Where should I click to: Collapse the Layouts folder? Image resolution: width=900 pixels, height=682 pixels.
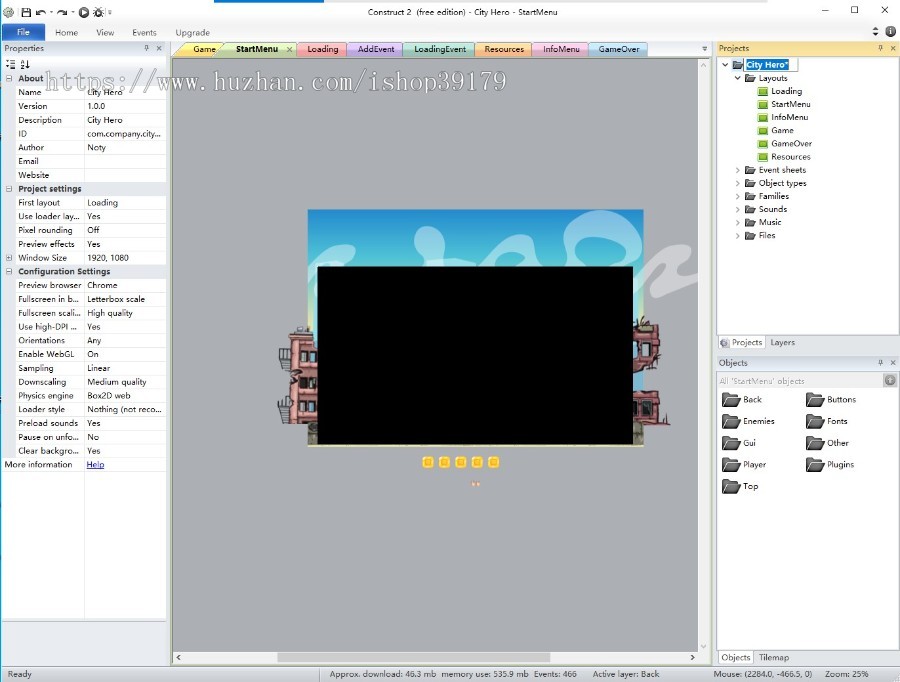tap(738, 78)
